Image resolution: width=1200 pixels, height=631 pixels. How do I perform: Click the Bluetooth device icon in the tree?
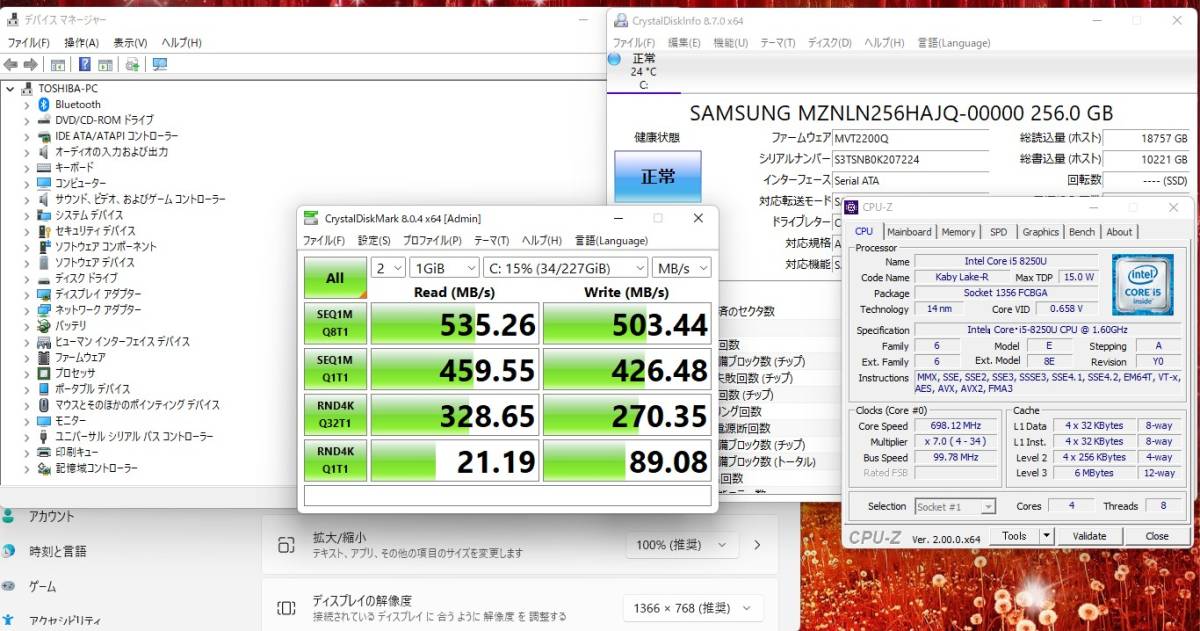(x=44, y=104)
